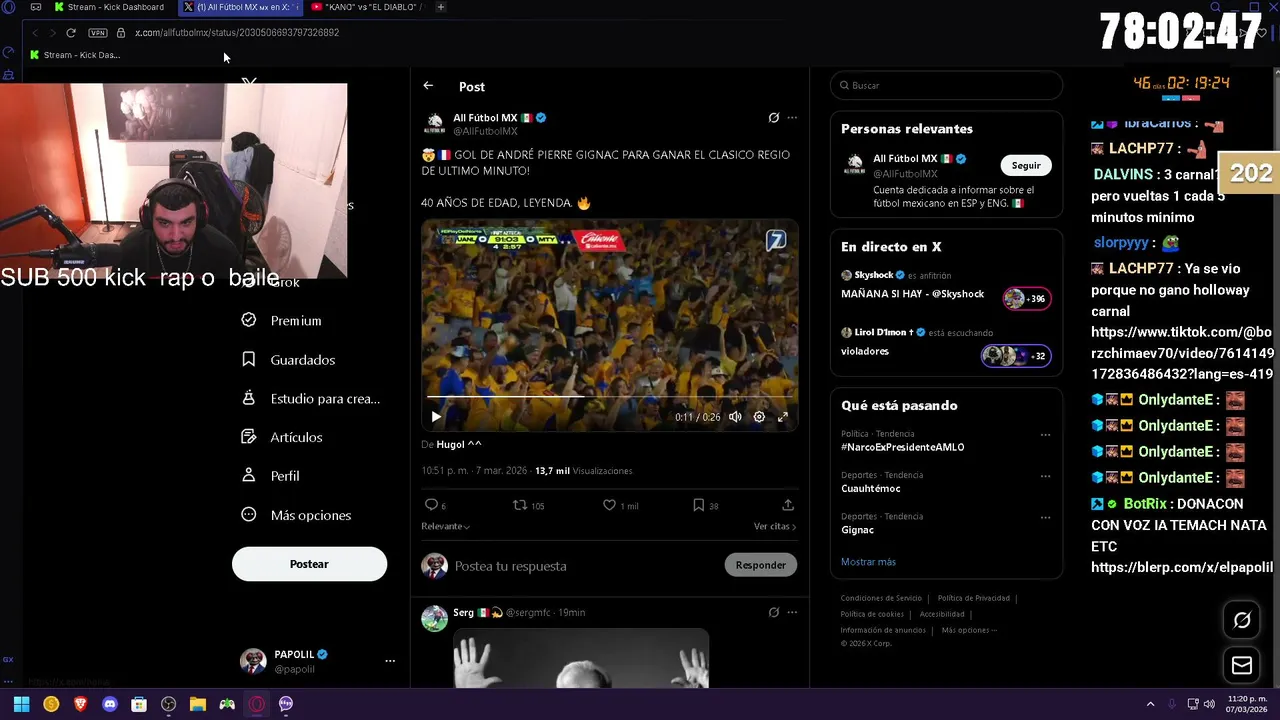Expand the Relevante sort dropdown
Screen dimensions: 1280x720
(x=445, y=526)
